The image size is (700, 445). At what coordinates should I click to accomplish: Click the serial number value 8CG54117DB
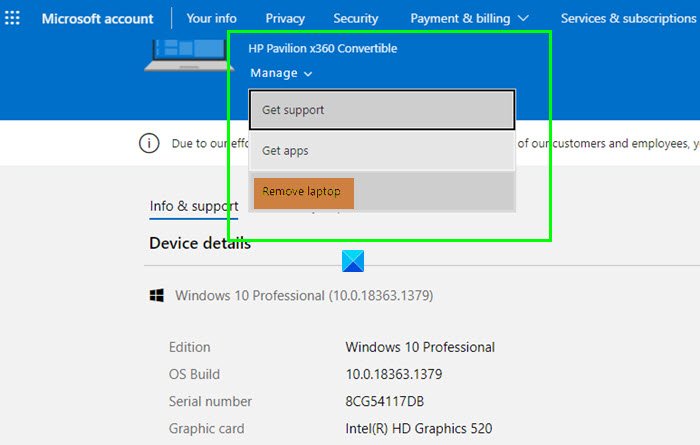(386, 401)
